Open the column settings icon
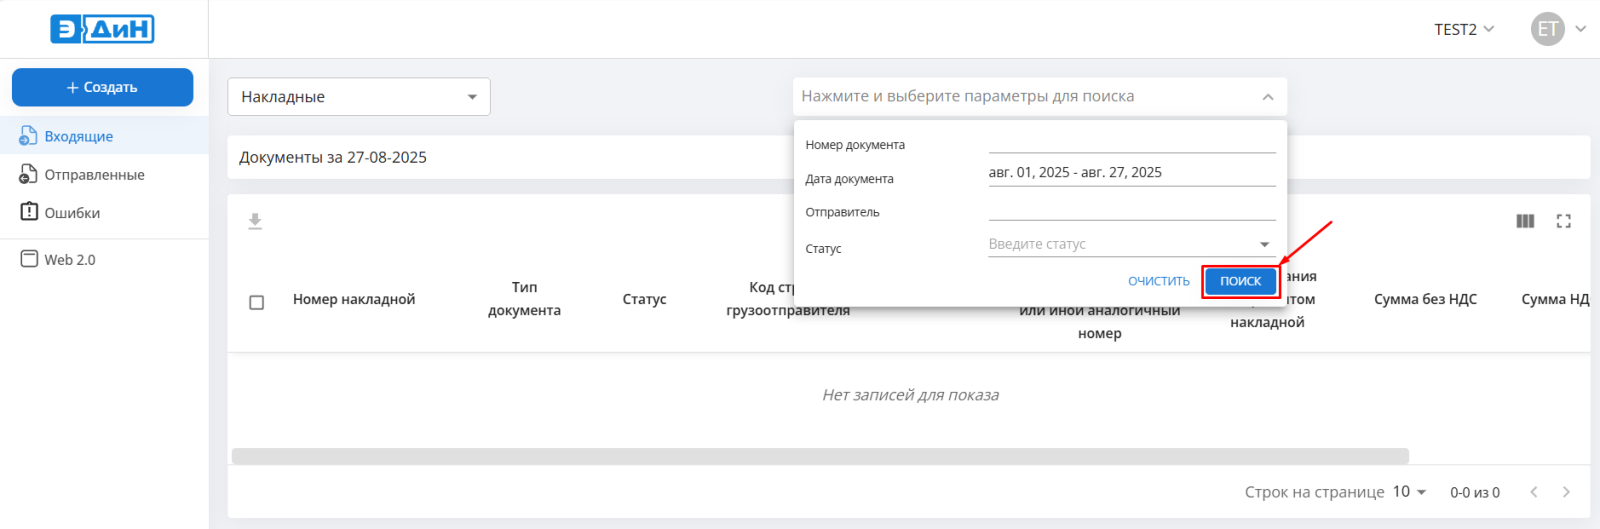 click(x=1525, y=221)
